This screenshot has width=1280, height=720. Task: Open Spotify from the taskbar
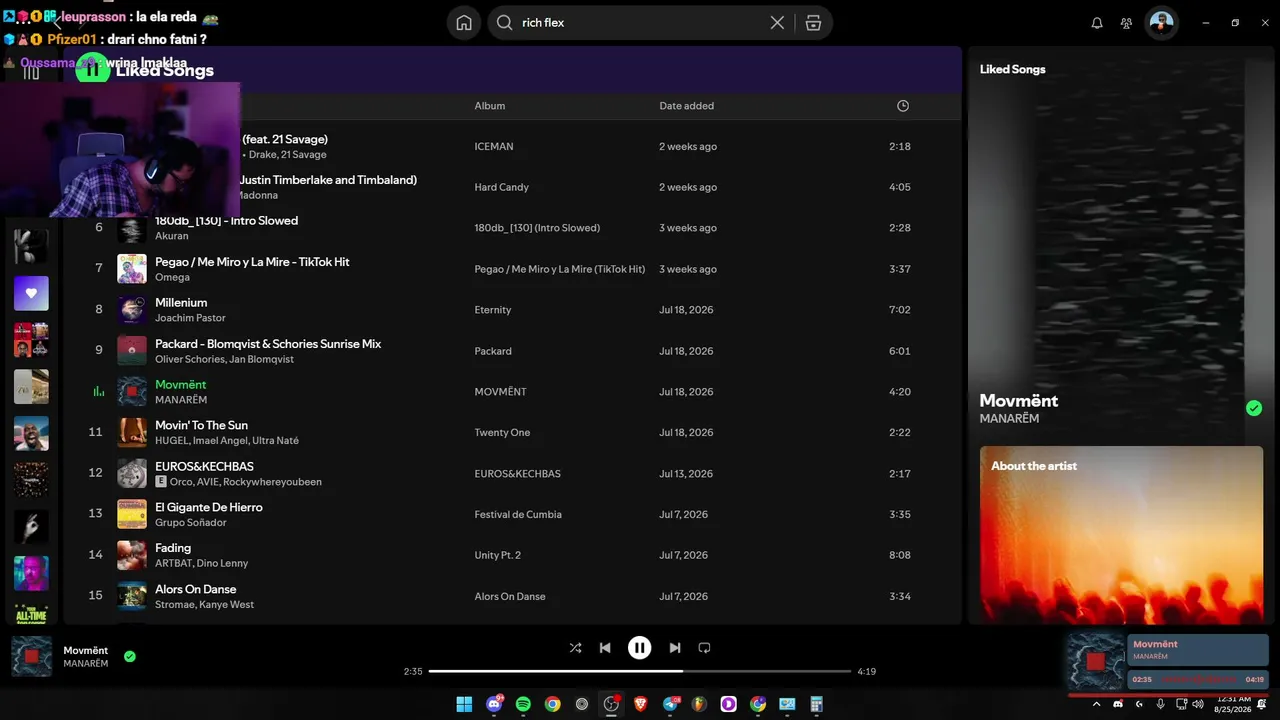click(523, 704)
